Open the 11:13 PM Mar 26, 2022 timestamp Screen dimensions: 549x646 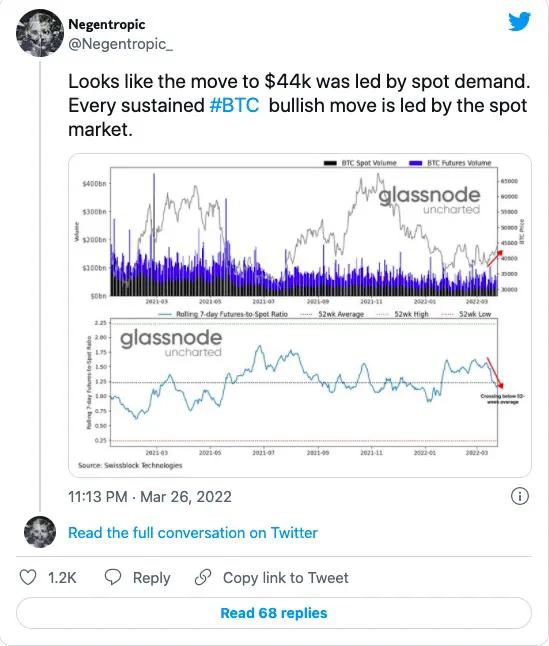click(150, 496)
